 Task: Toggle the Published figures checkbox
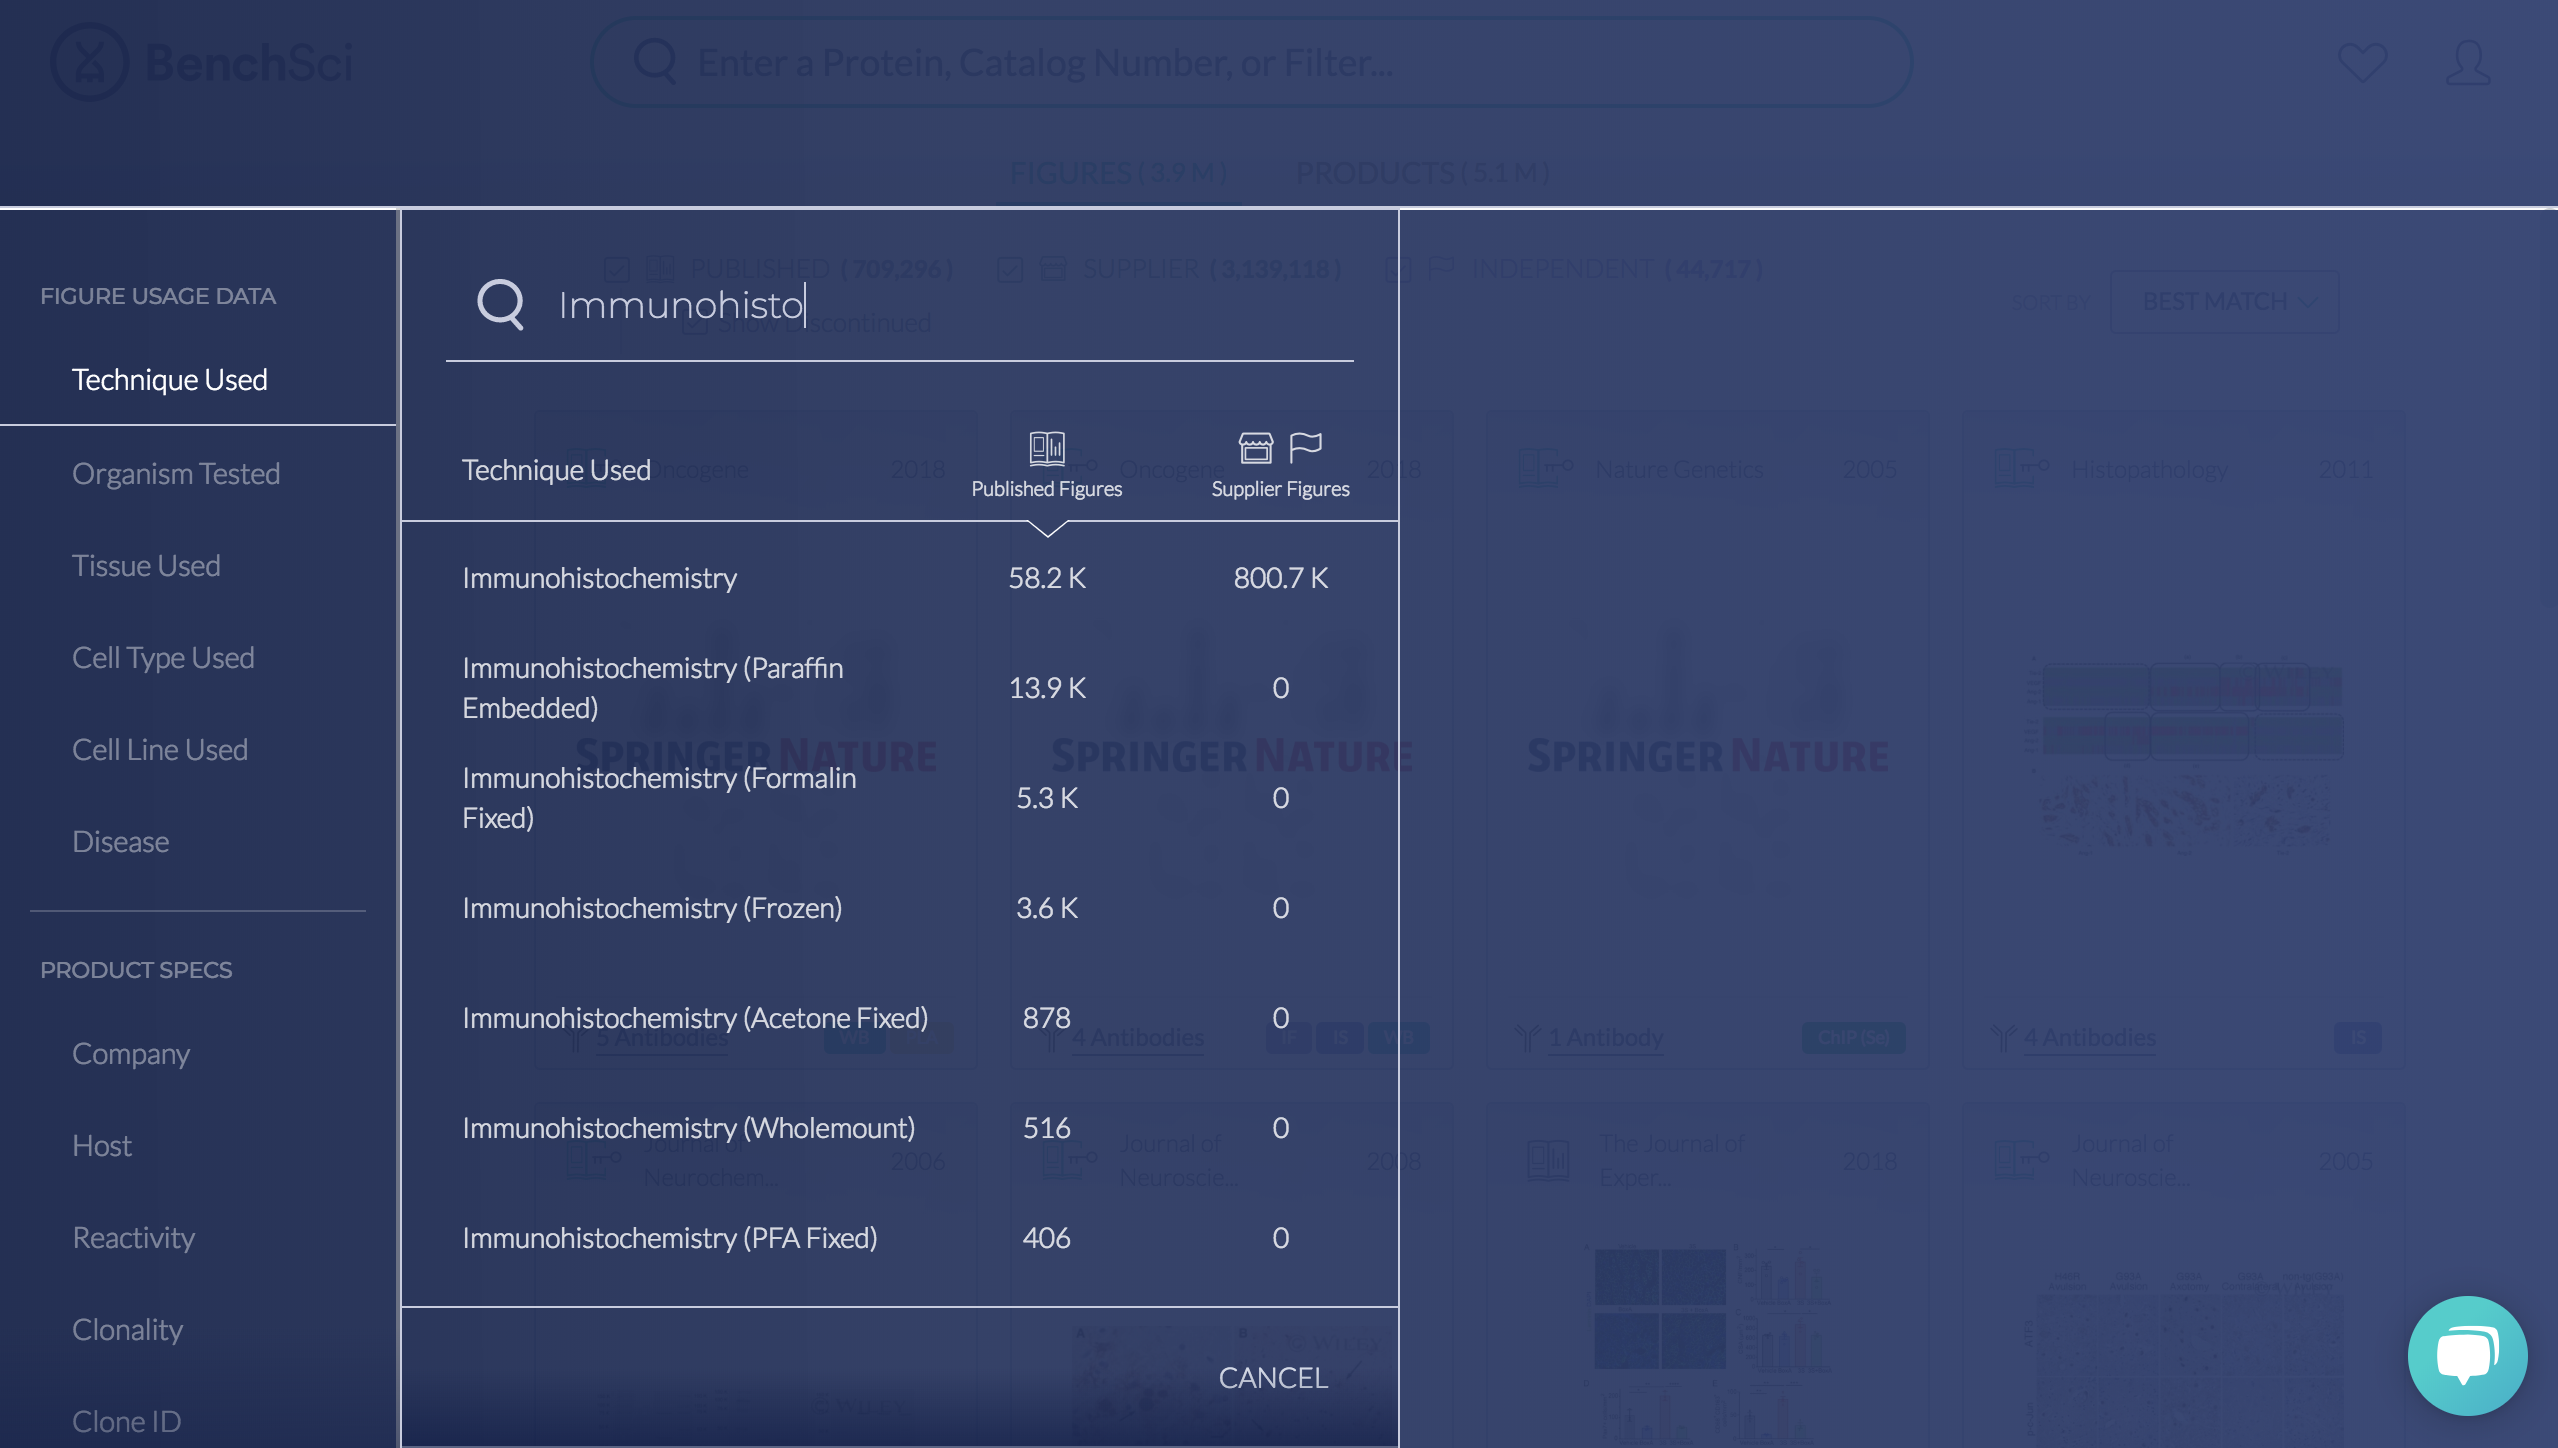pos(617,269)
